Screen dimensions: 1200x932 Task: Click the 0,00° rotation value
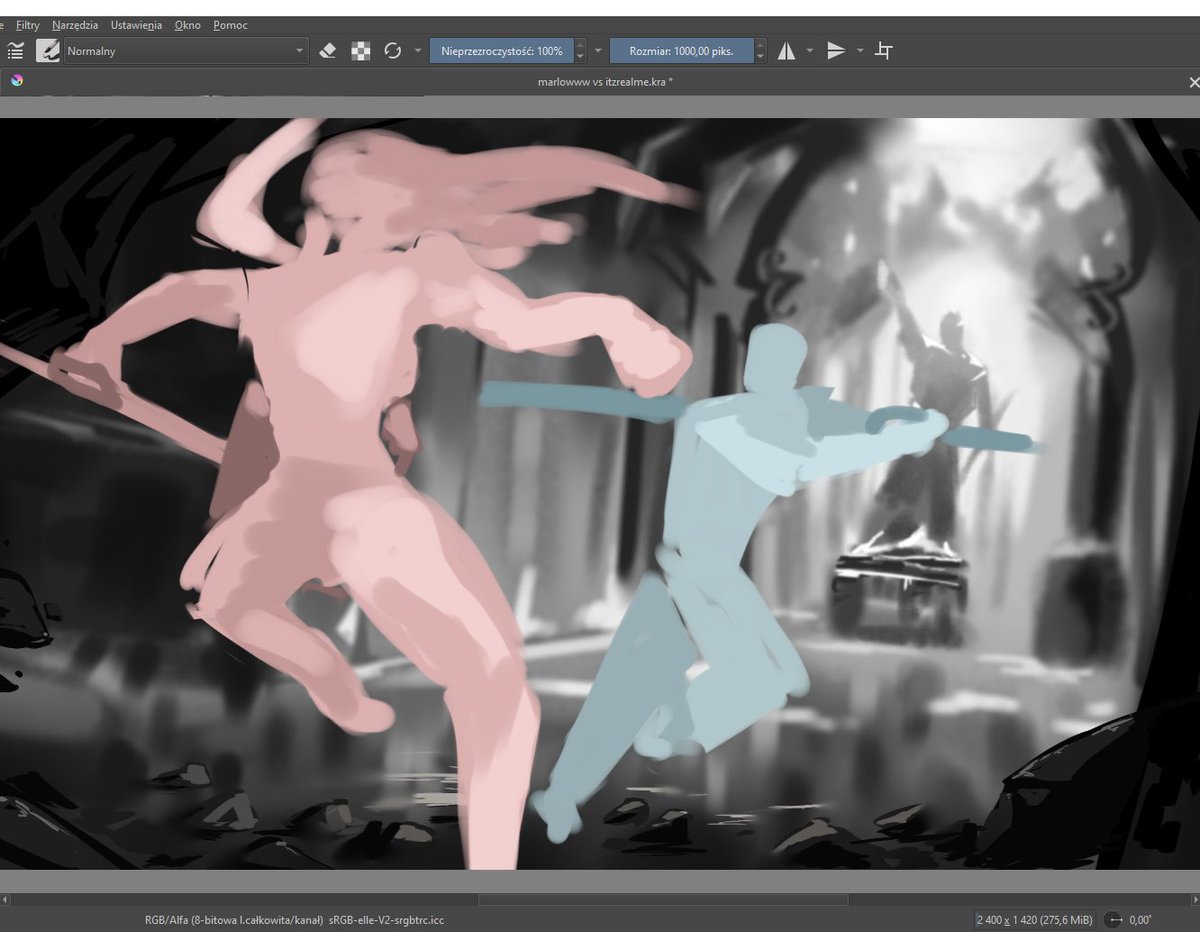click(x=1141, y=920)
